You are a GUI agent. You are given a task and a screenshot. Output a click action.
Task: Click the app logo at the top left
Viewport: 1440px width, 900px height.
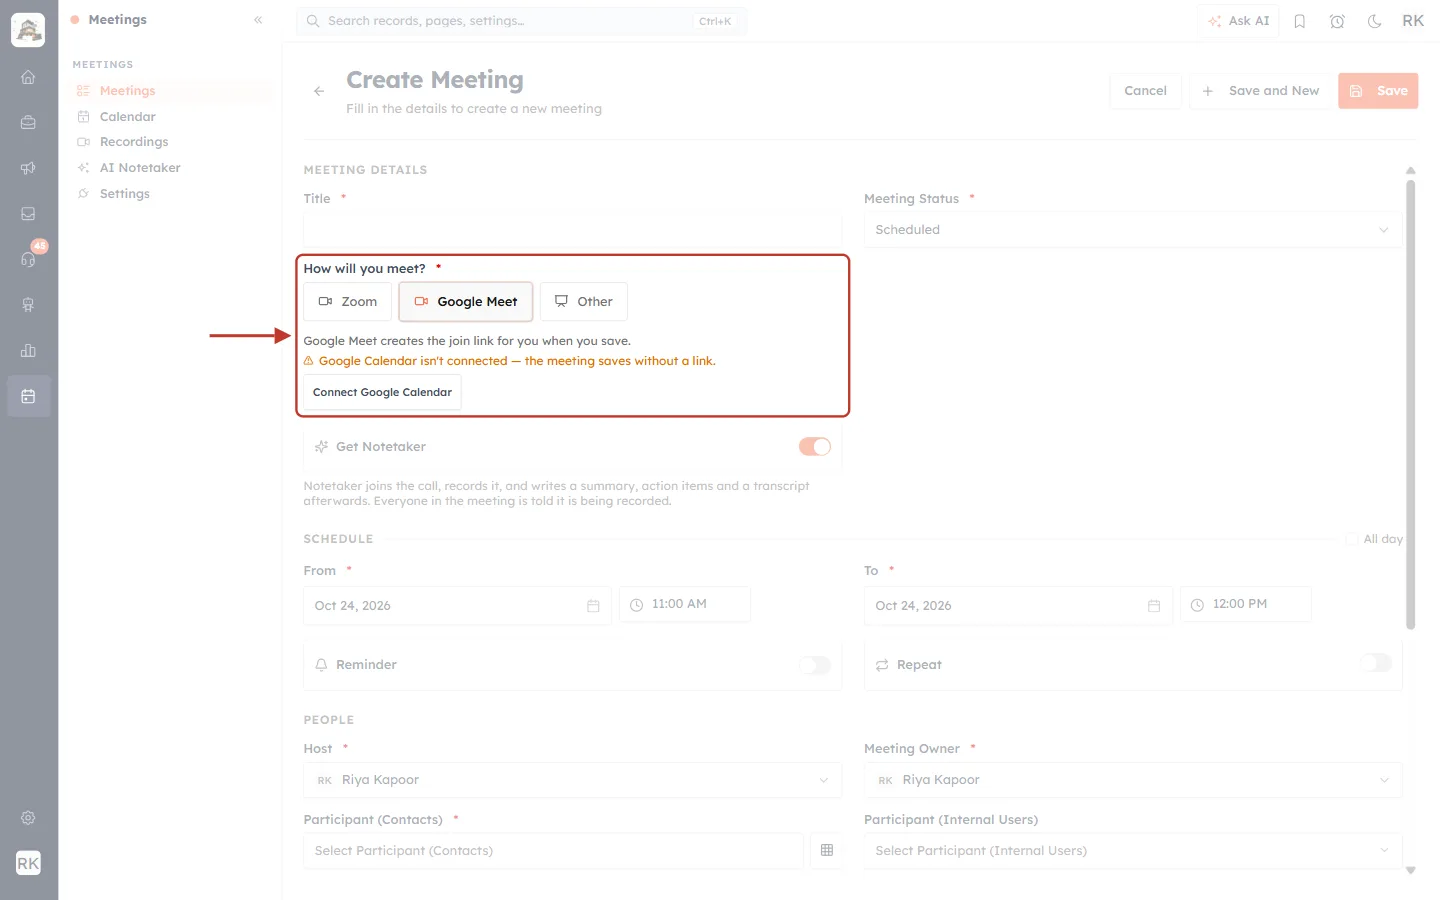click(x=28, y=30)
